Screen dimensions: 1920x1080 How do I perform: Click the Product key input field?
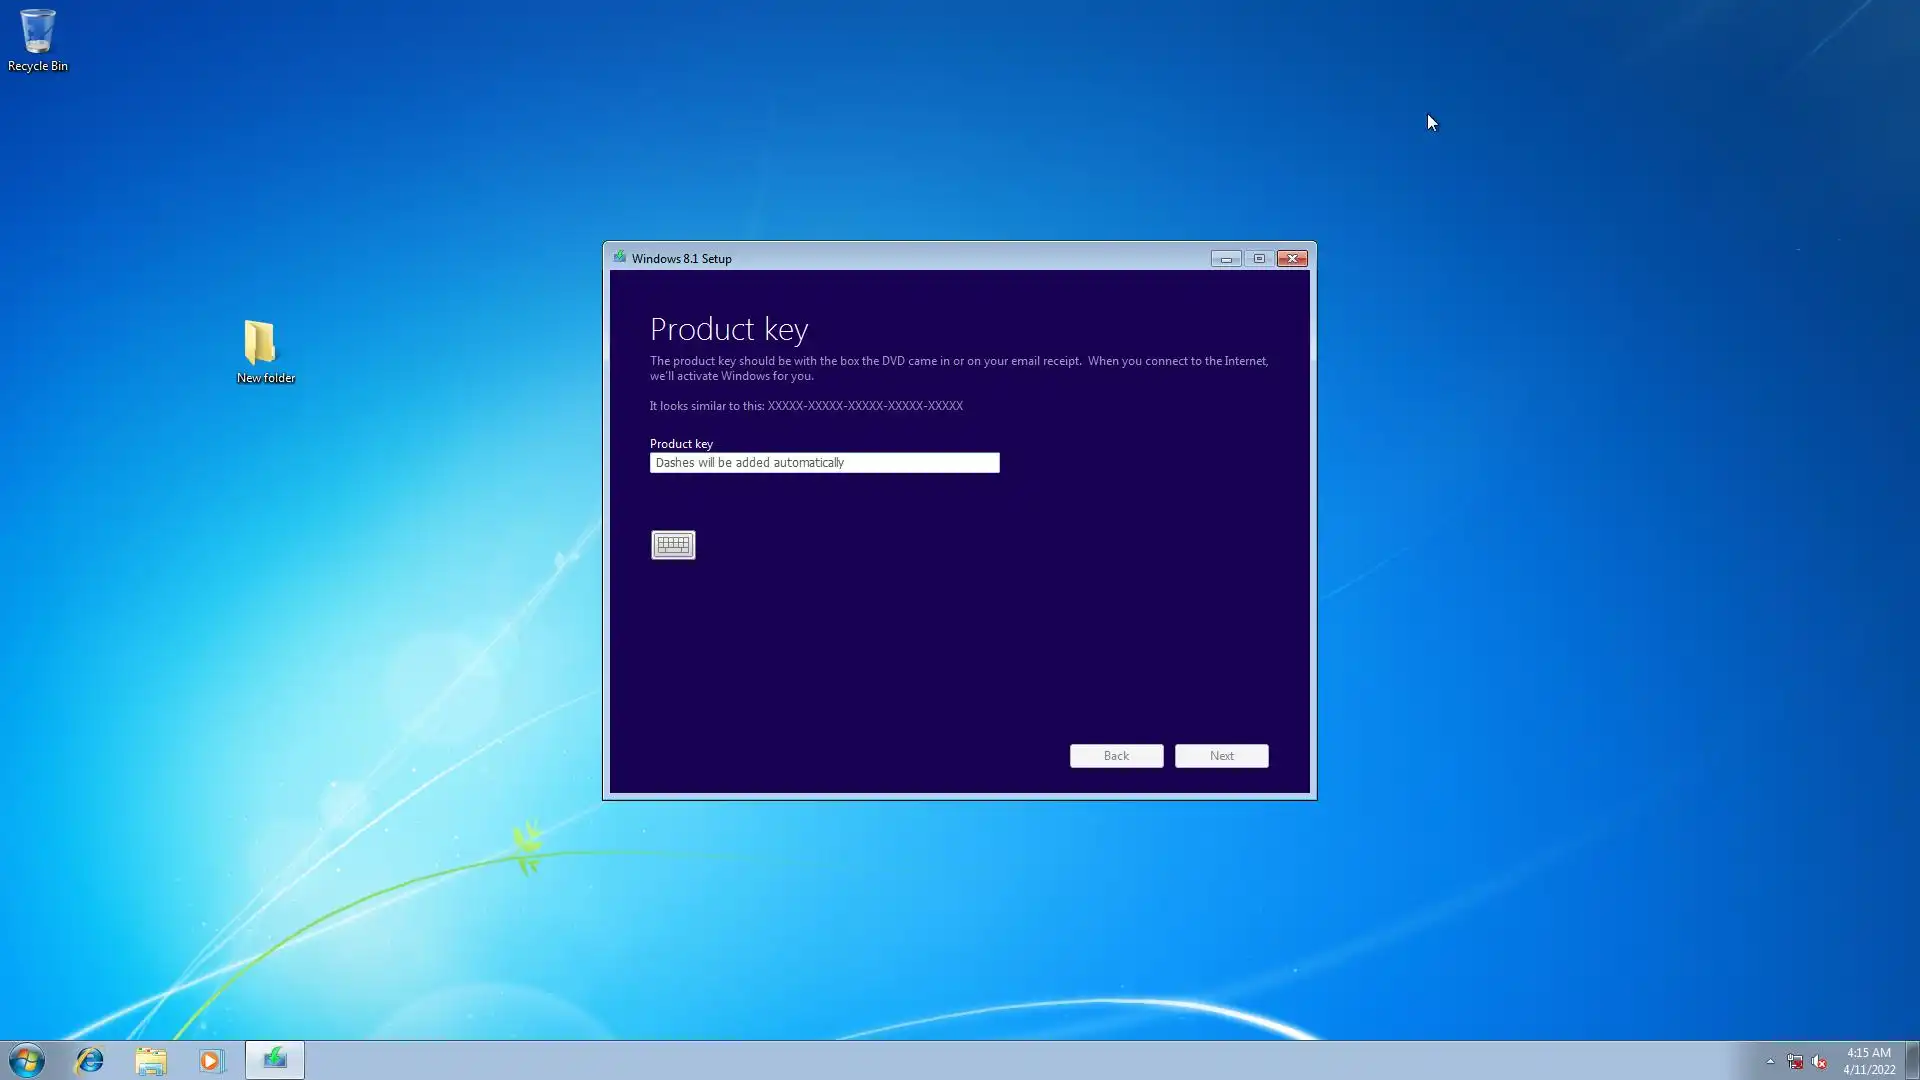point(824,463)
